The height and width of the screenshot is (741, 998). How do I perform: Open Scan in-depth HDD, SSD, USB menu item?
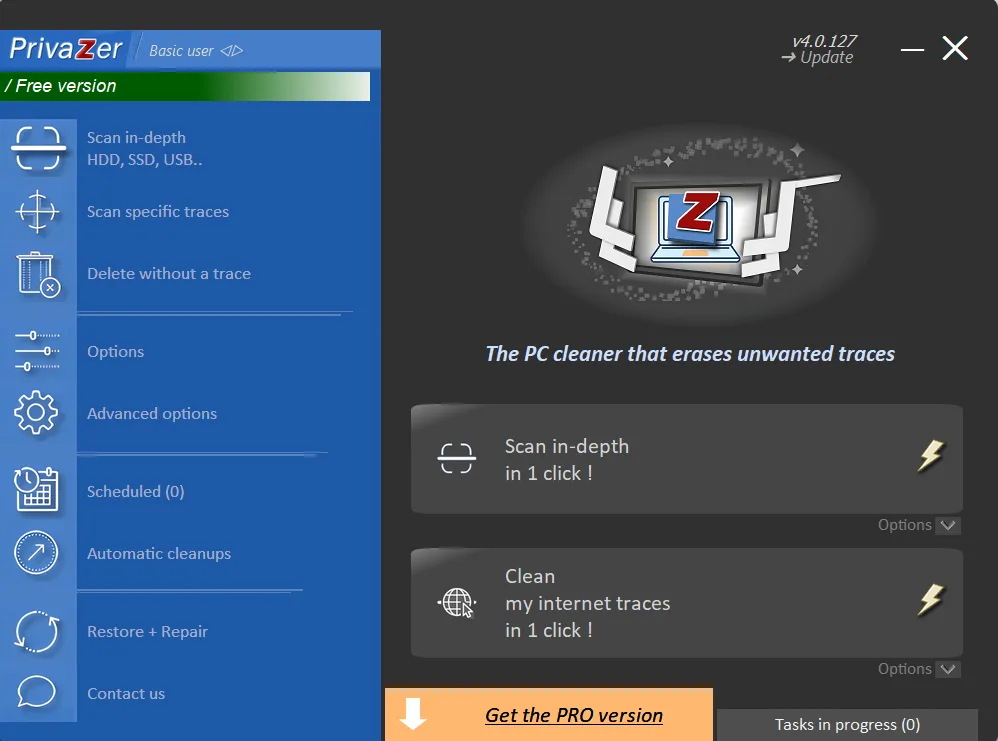144,148
